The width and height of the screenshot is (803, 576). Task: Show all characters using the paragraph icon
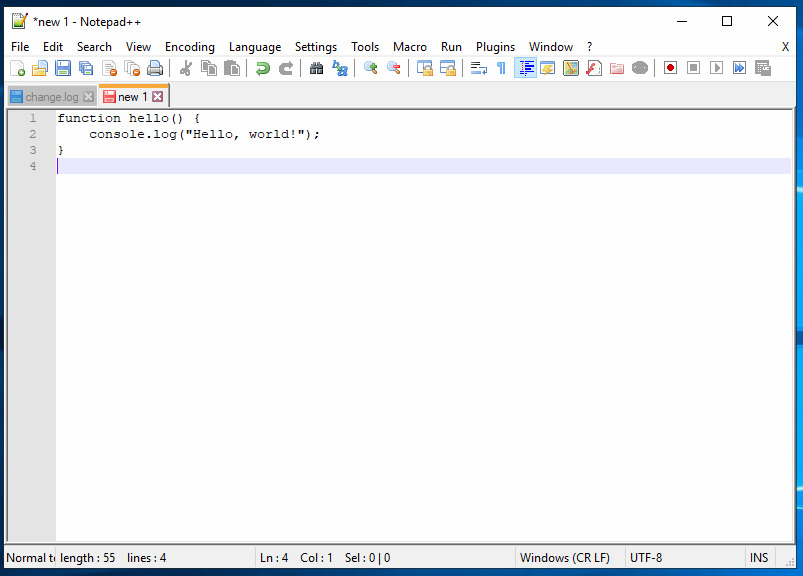tap(501, 67)
